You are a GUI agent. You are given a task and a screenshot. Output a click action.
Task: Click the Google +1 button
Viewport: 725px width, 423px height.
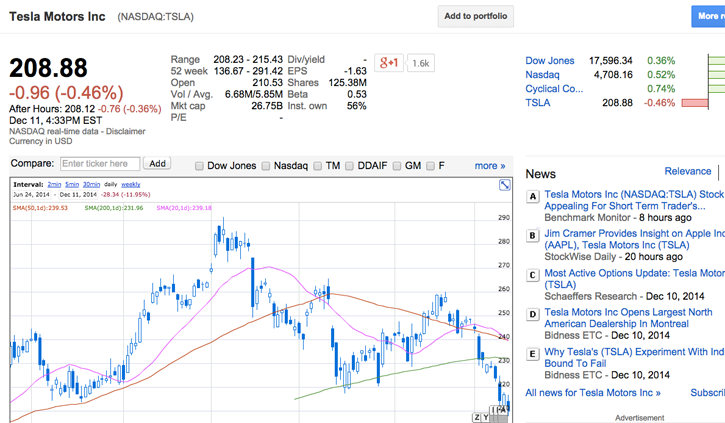click(x=389, y=63)
